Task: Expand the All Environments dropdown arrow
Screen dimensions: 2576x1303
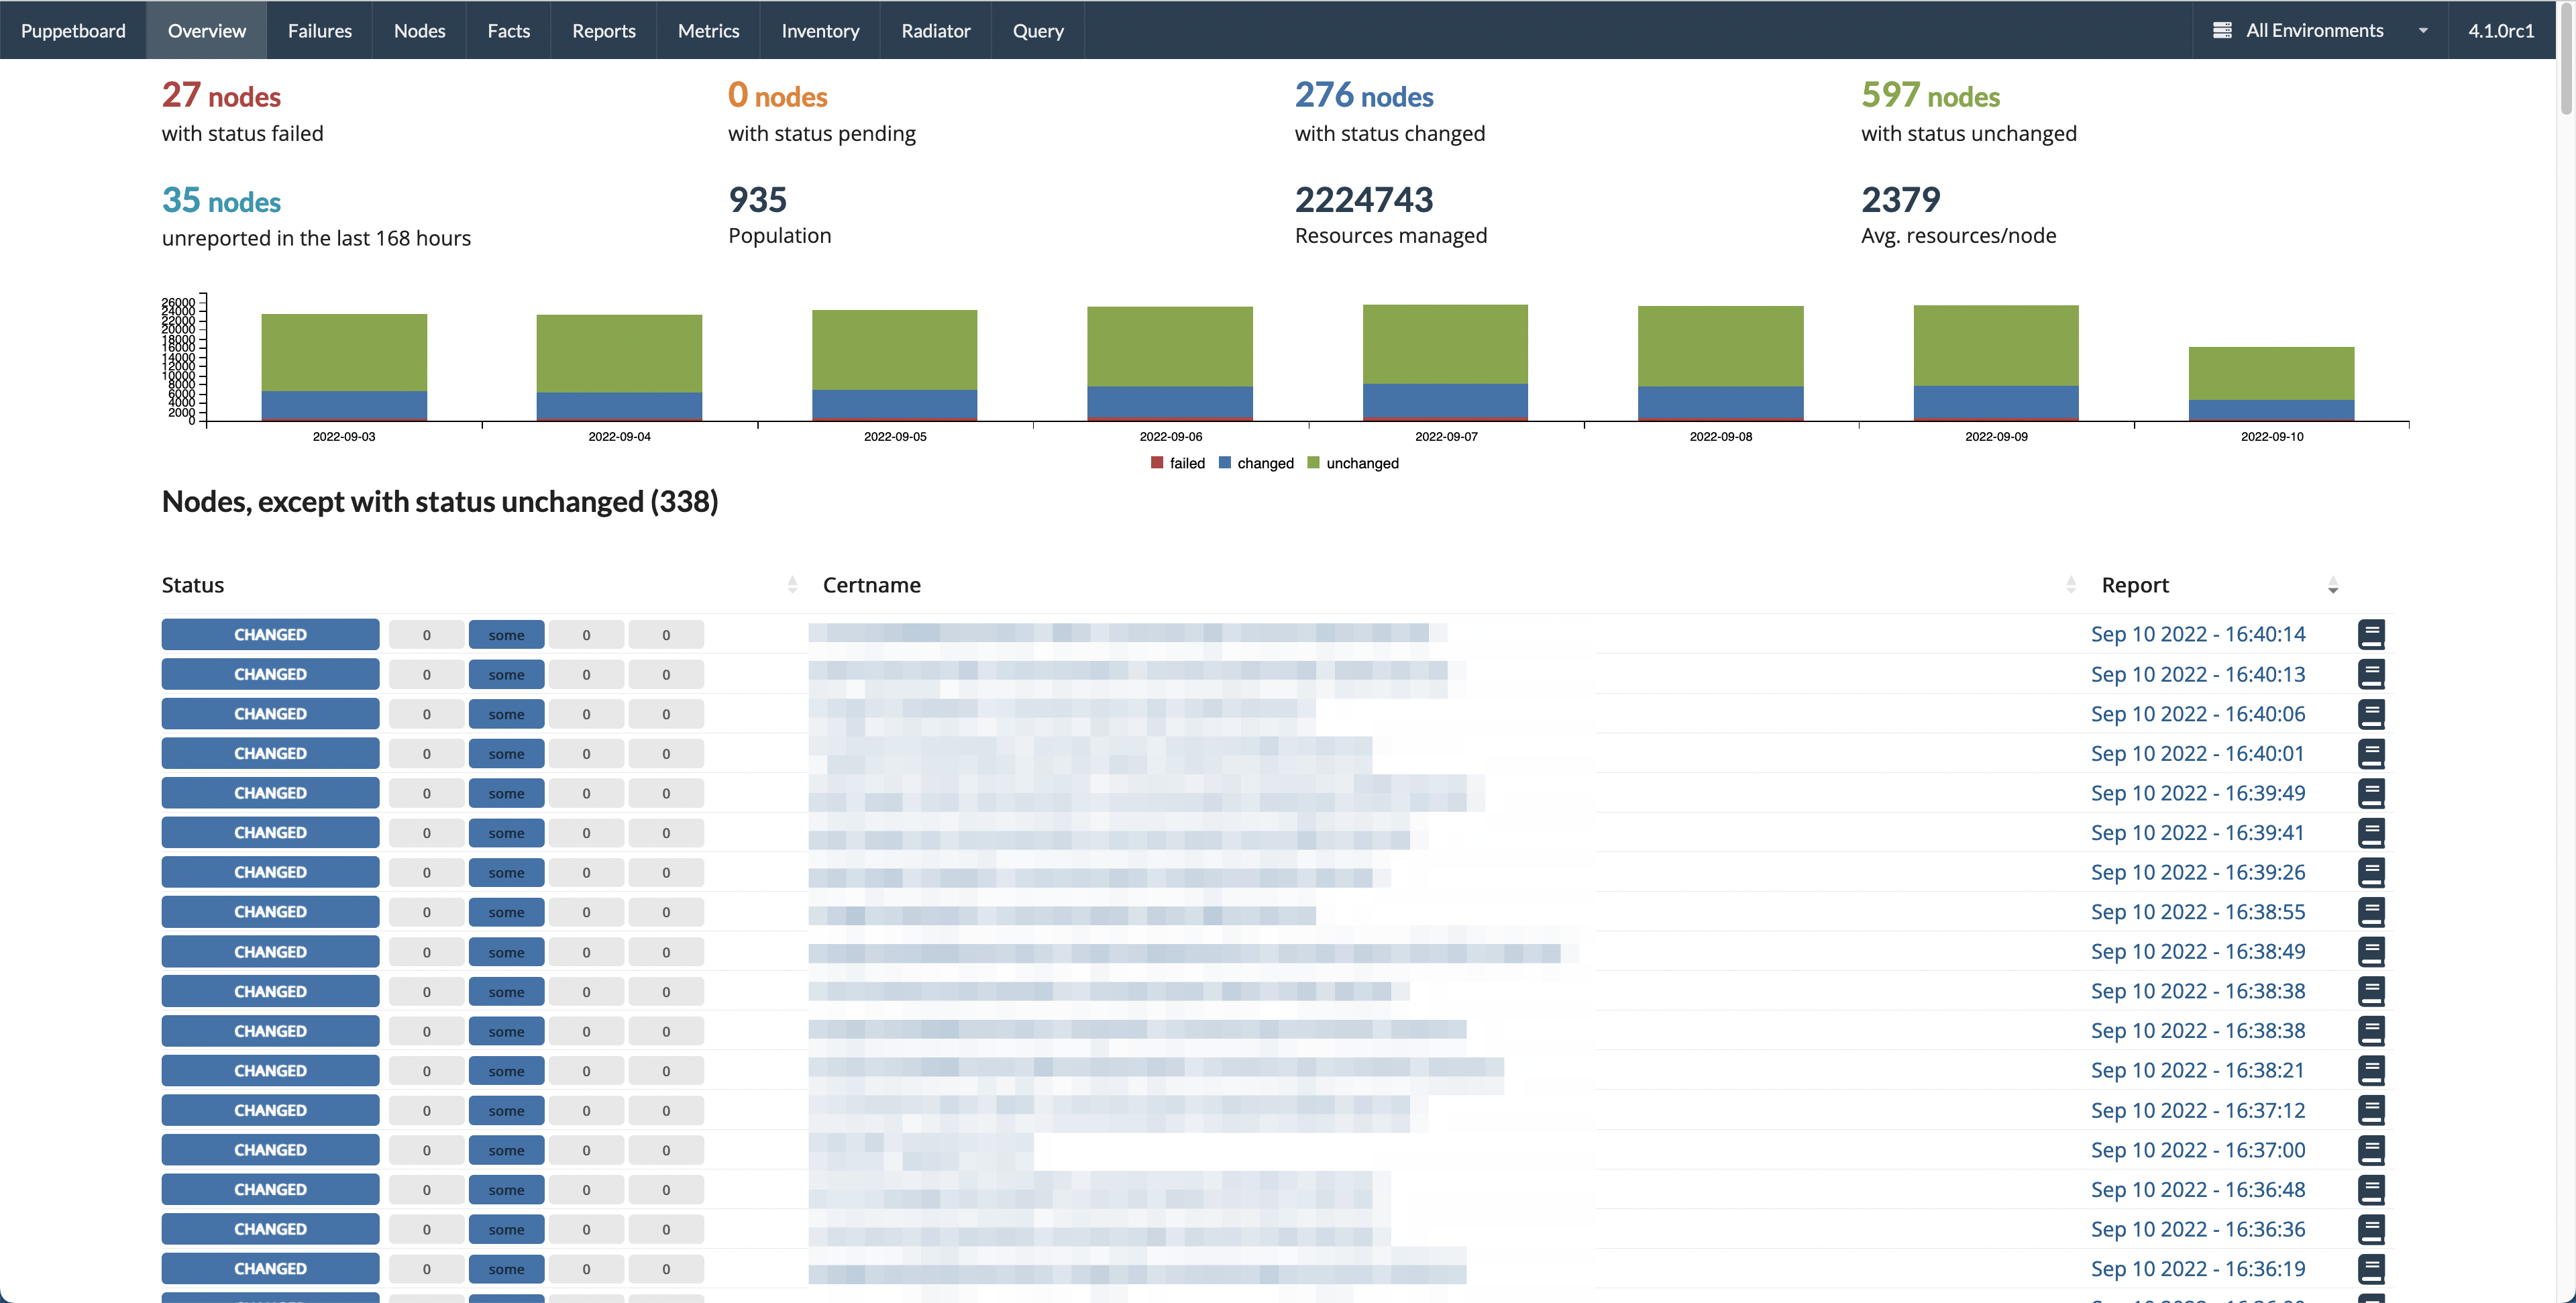Action: 2423,30
